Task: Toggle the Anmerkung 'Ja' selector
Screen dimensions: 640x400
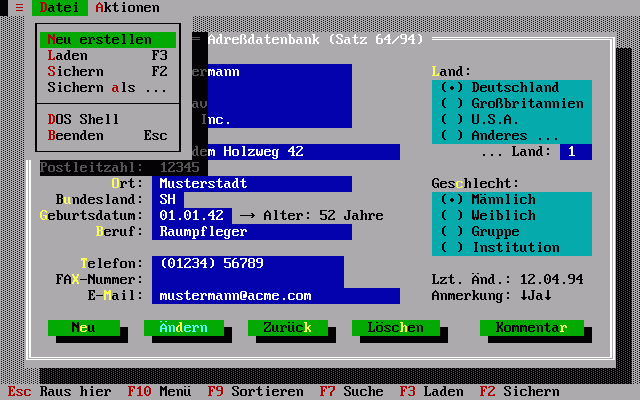Action: [x=535, y=296]
